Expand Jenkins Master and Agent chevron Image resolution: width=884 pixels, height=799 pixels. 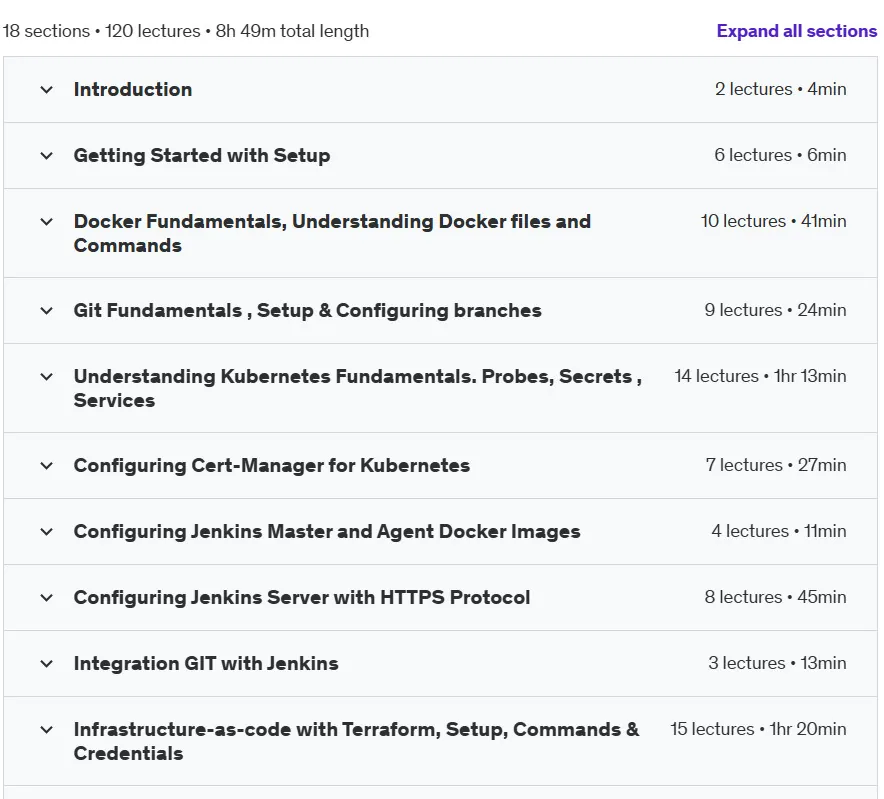47,532
